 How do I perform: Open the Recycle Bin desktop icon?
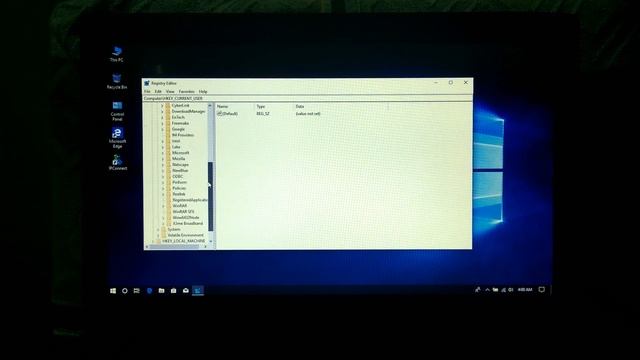coord(117,81)
